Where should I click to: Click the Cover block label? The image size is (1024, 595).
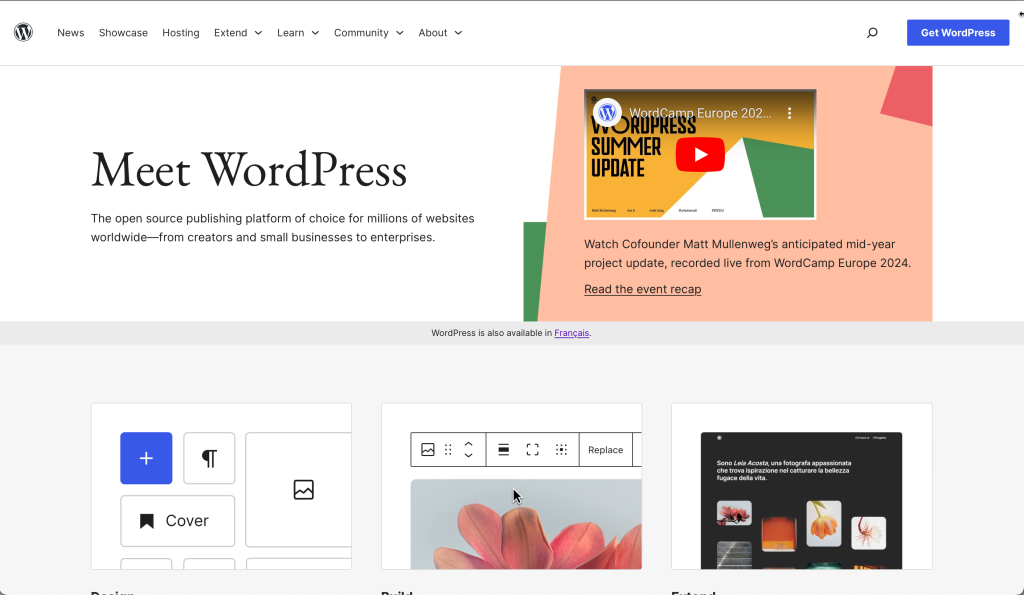click(x=187, y=521)
